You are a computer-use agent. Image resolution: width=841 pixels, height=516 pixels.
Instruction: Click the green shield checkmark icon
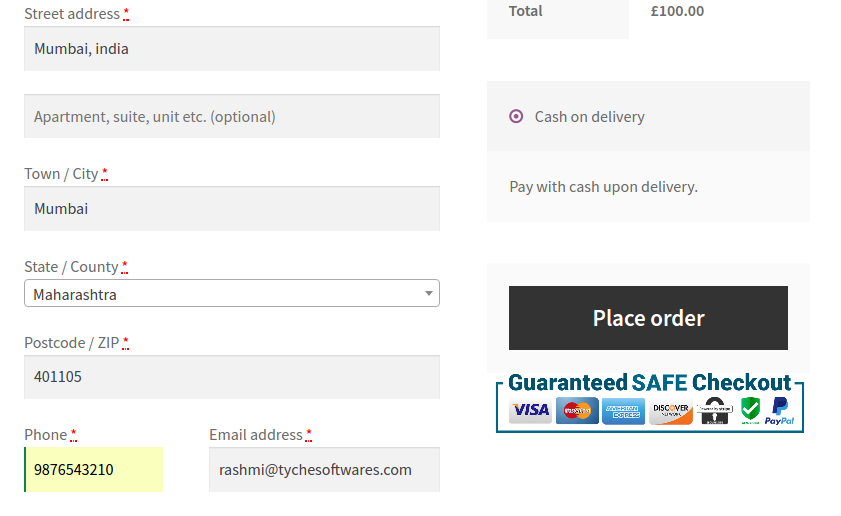[750, 410]
